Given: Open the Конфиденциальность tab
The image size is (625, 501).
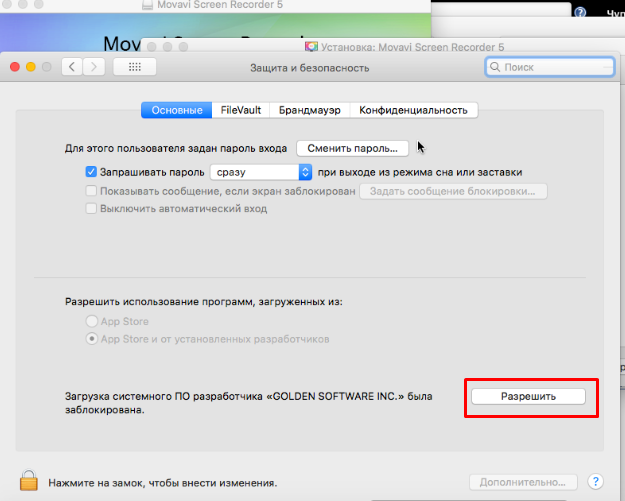Looking at the screenshot, I should pos(413,110).
